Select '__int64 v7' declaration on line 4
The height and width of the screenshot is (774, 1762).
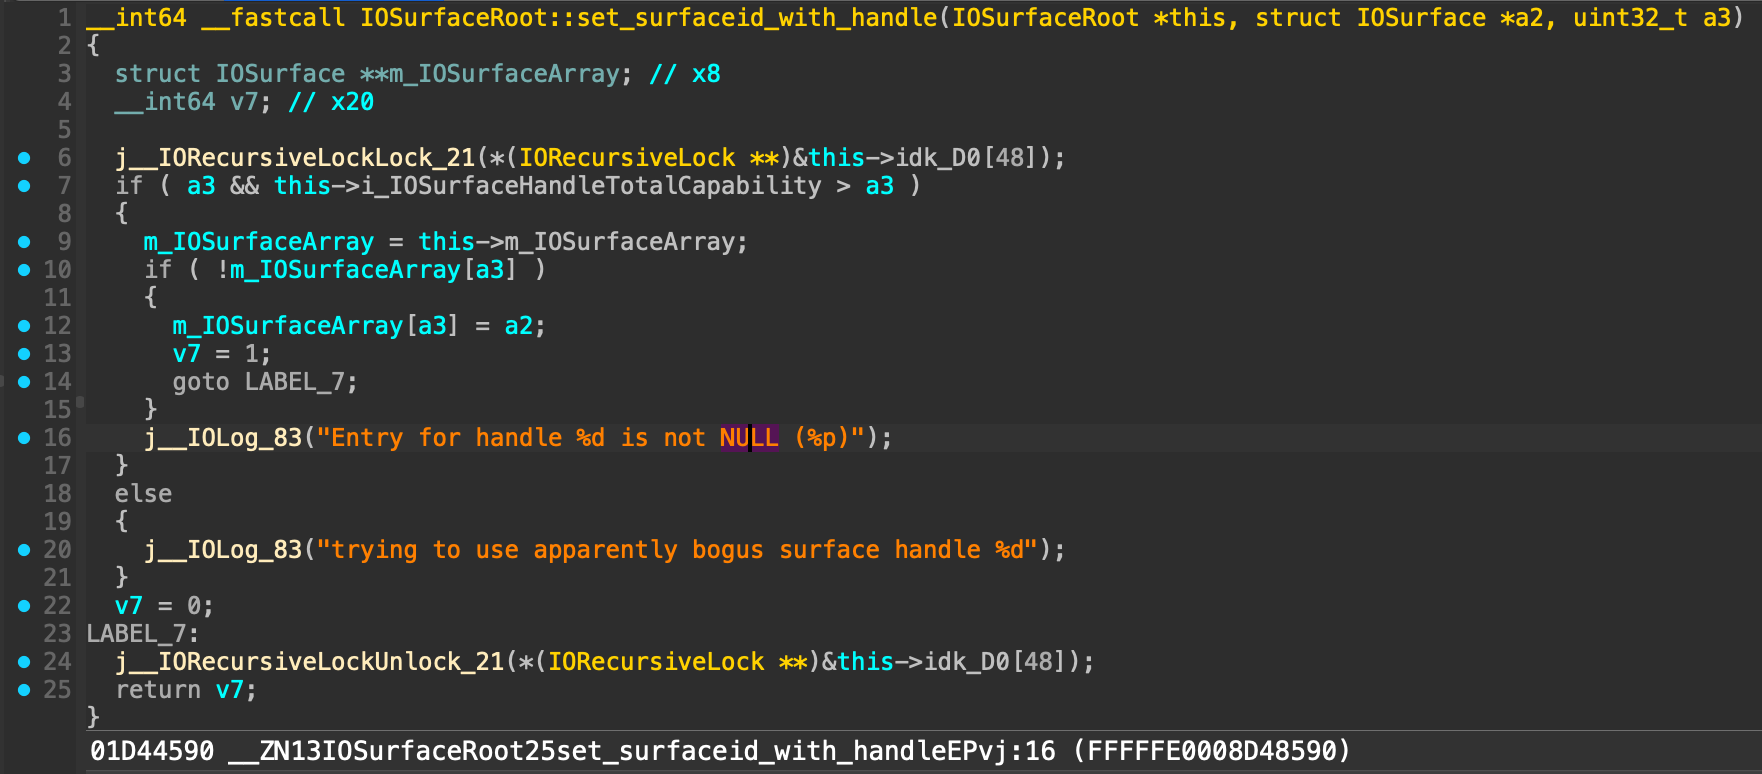point(186,102)
